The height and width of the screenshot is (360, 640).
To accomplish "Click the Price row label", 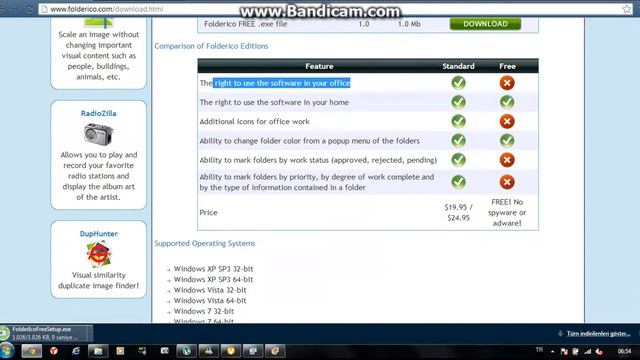I will [208, 212].
